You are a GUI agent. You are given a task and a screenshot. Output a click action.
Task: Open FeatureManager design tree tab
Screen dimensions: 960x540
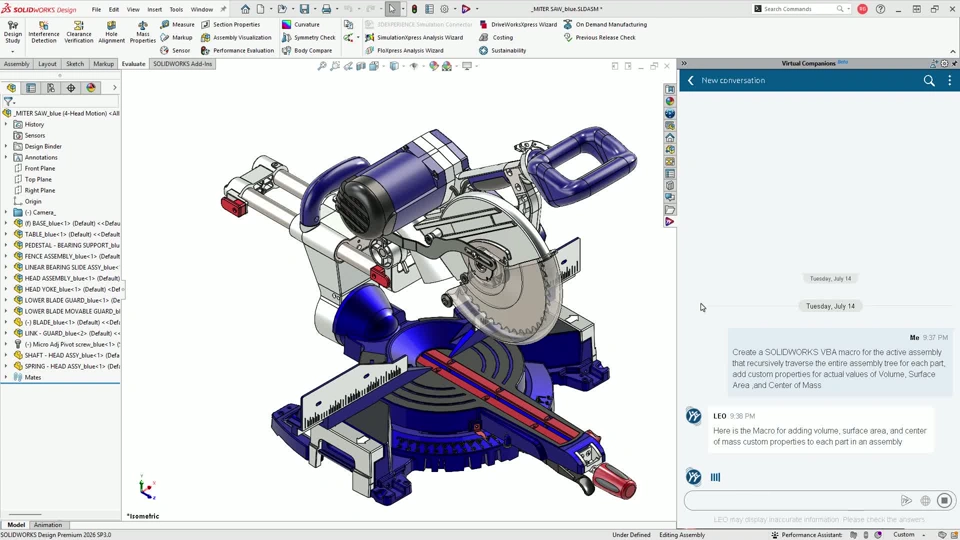click(12, 88)
